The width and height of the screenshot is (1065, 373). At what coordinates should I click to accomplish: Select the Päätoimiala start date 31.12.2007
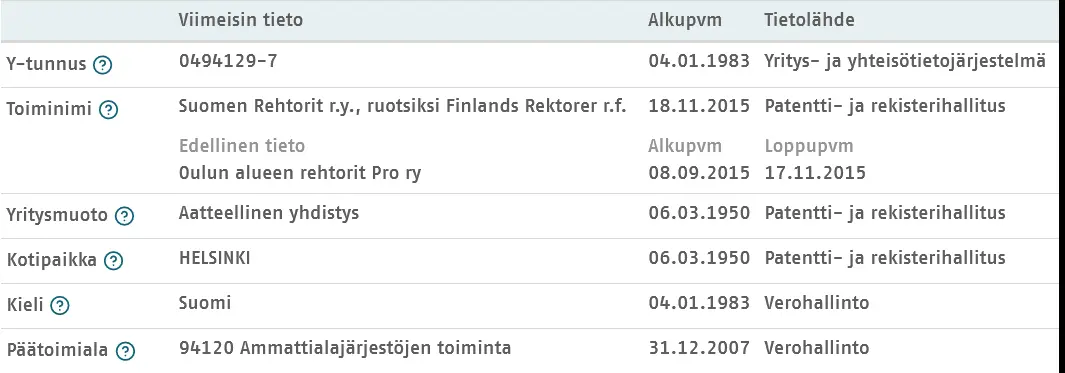[x=699, y=349]
